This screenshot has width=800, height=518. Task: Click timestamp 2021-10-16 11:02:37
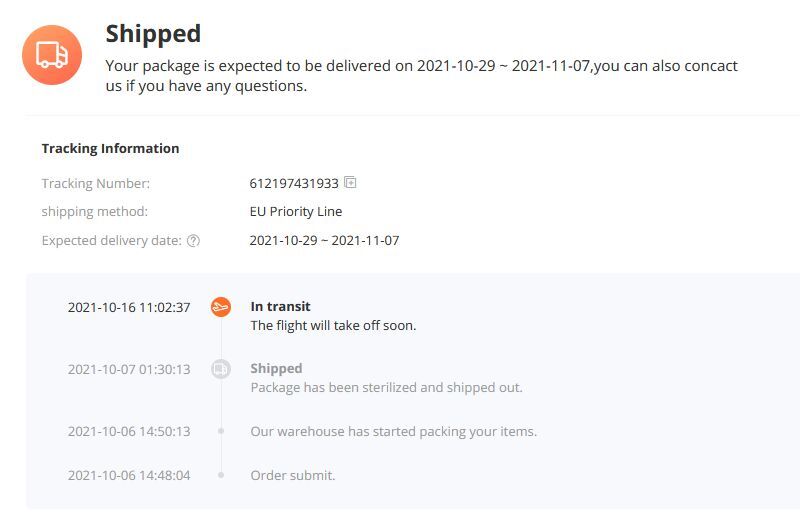tap(129, 307)
